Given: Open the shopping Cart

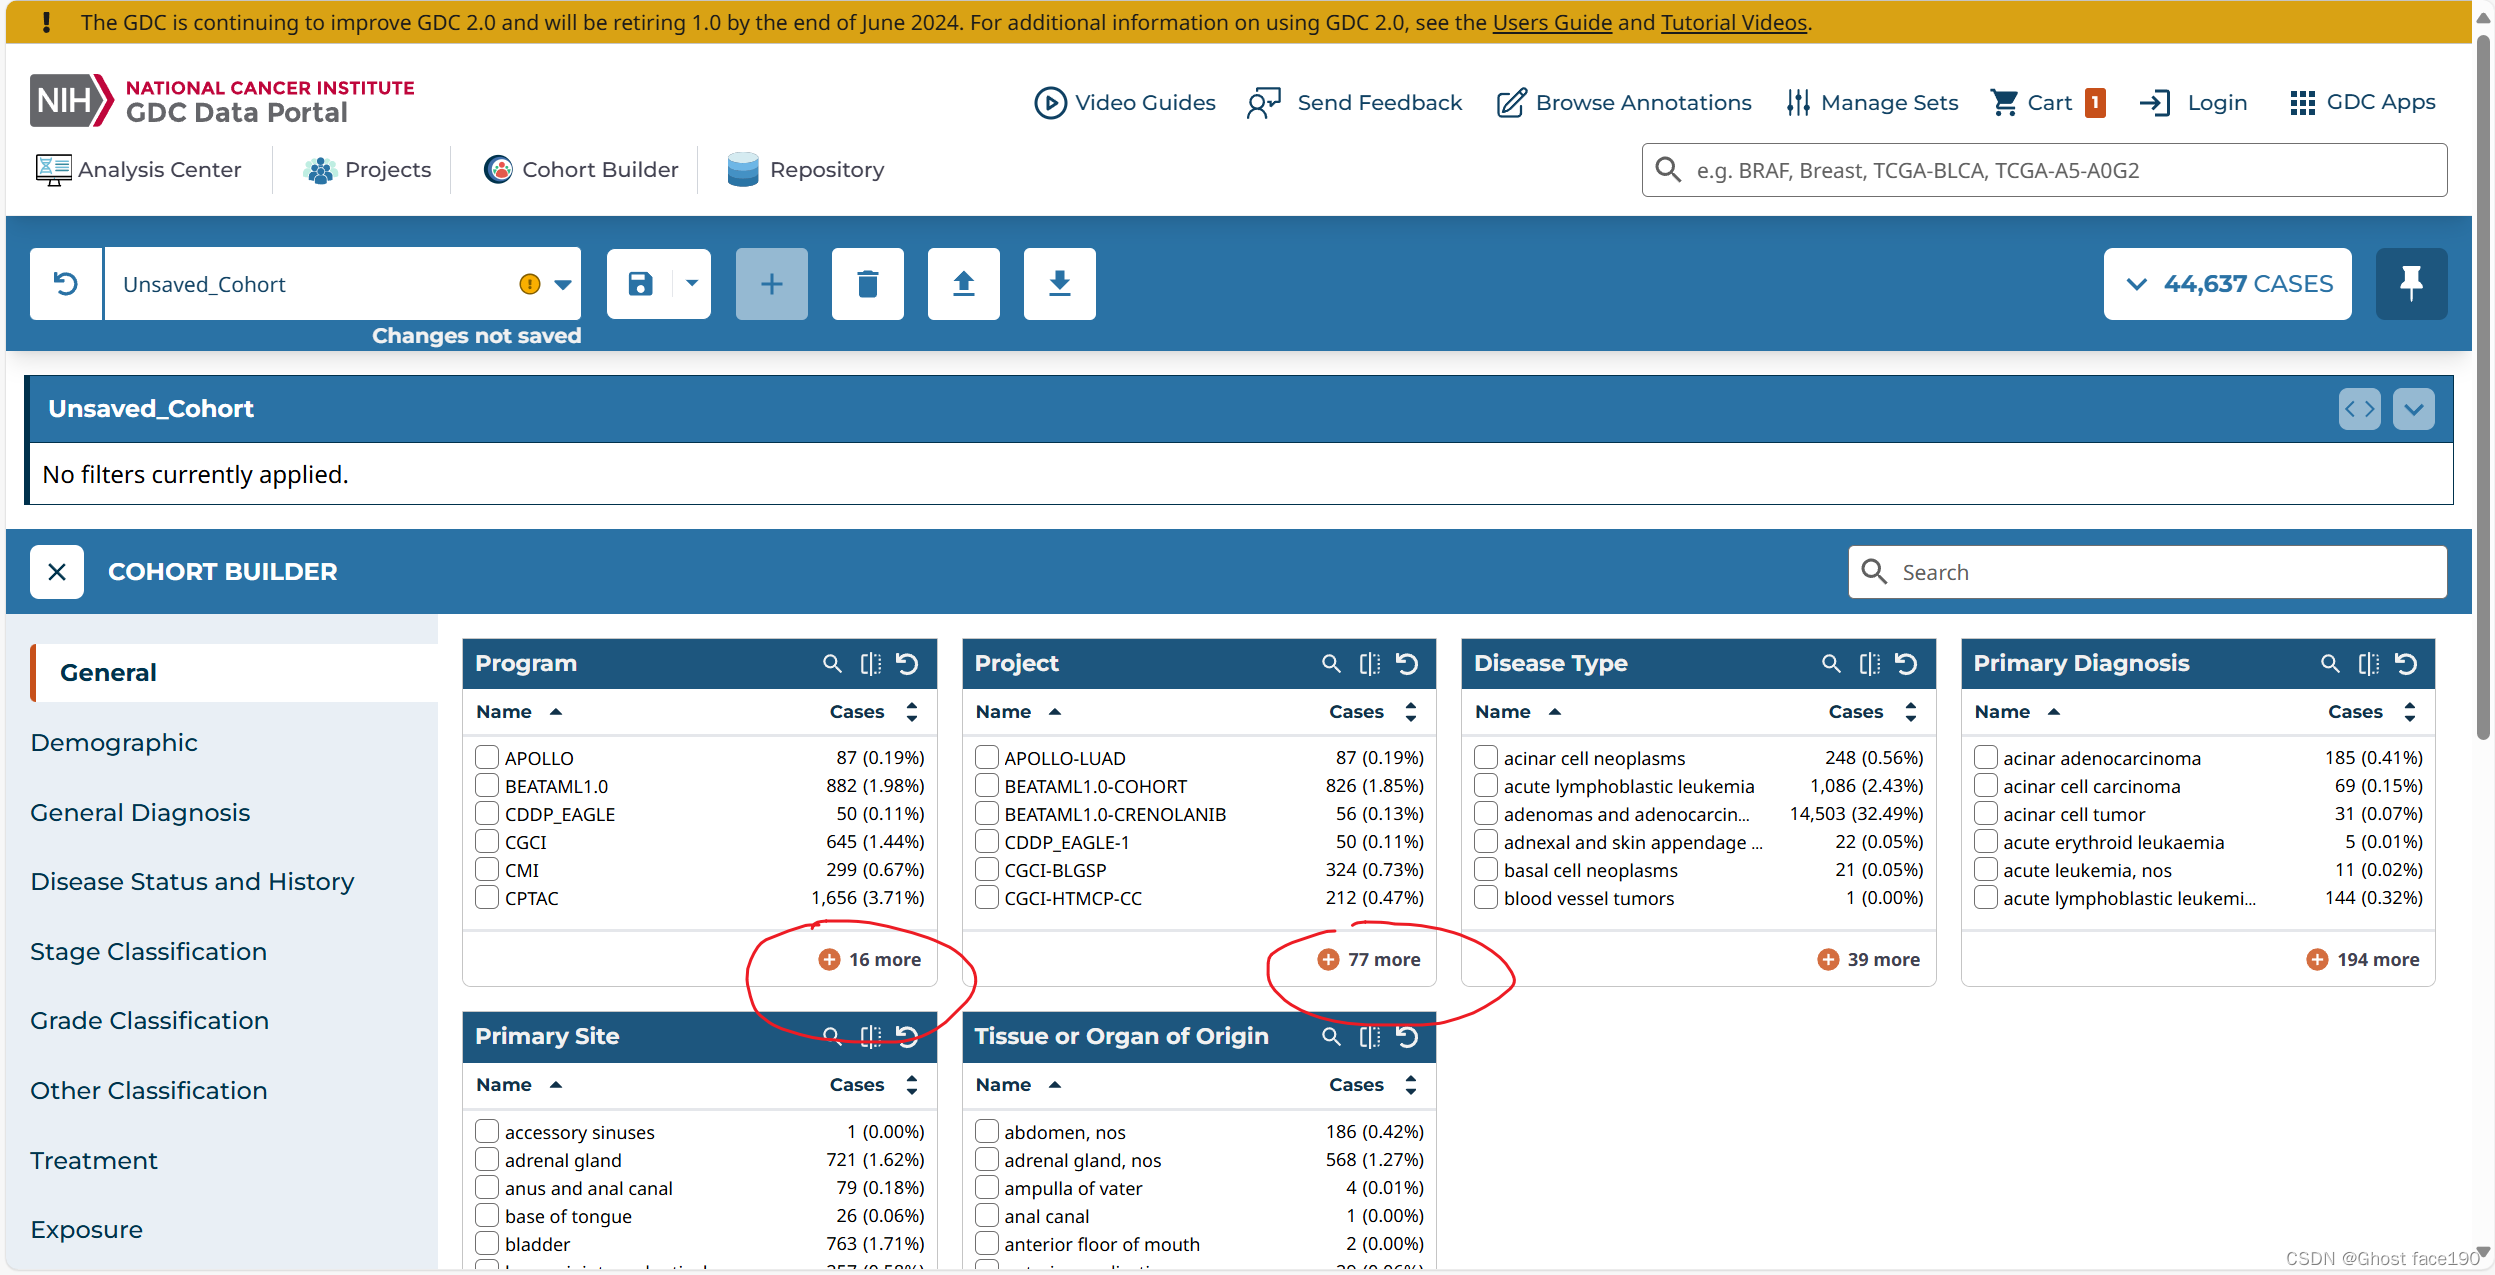Looking at the screenshot, I should tap(2047, 103).
